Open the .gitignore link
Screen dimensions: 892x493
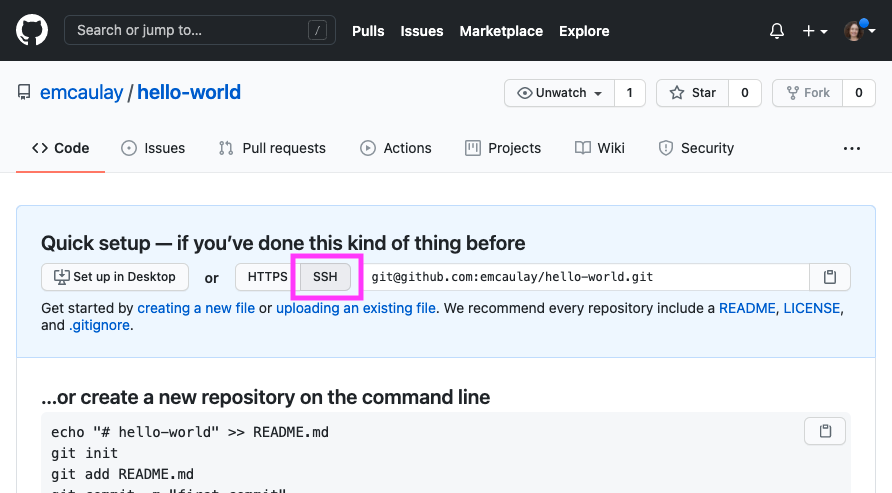click(x=100, y=325)
